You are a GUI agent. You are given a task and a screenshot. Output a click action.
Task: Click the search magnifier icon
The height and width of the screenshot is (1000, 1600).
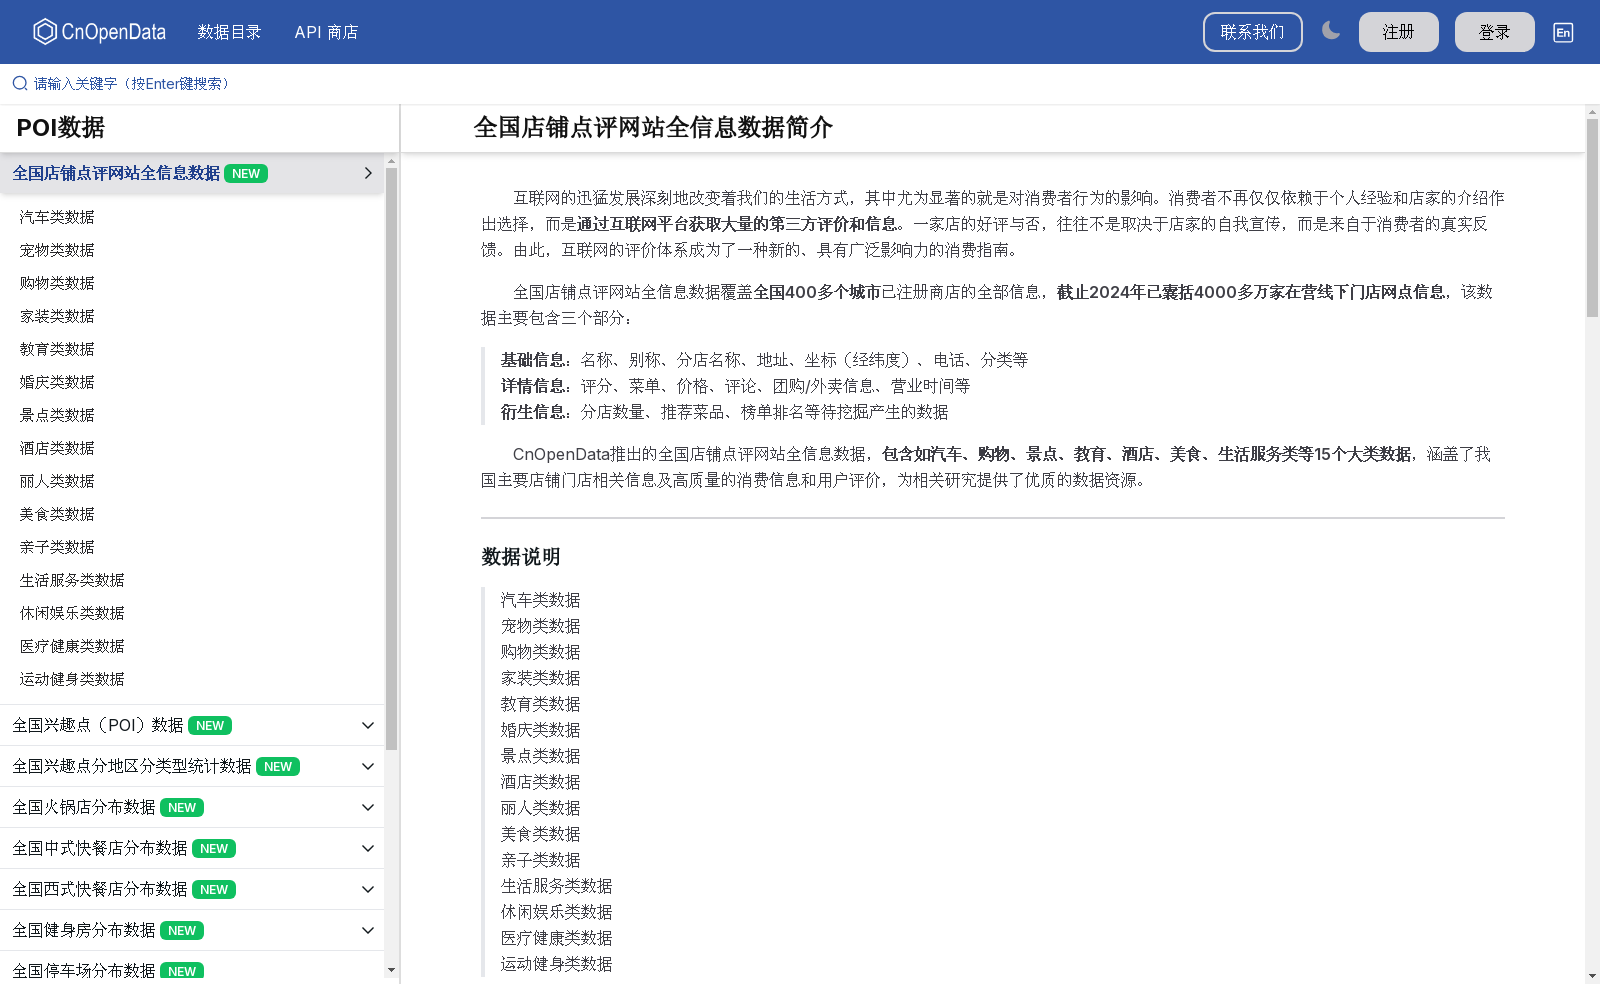click(20, 83)
